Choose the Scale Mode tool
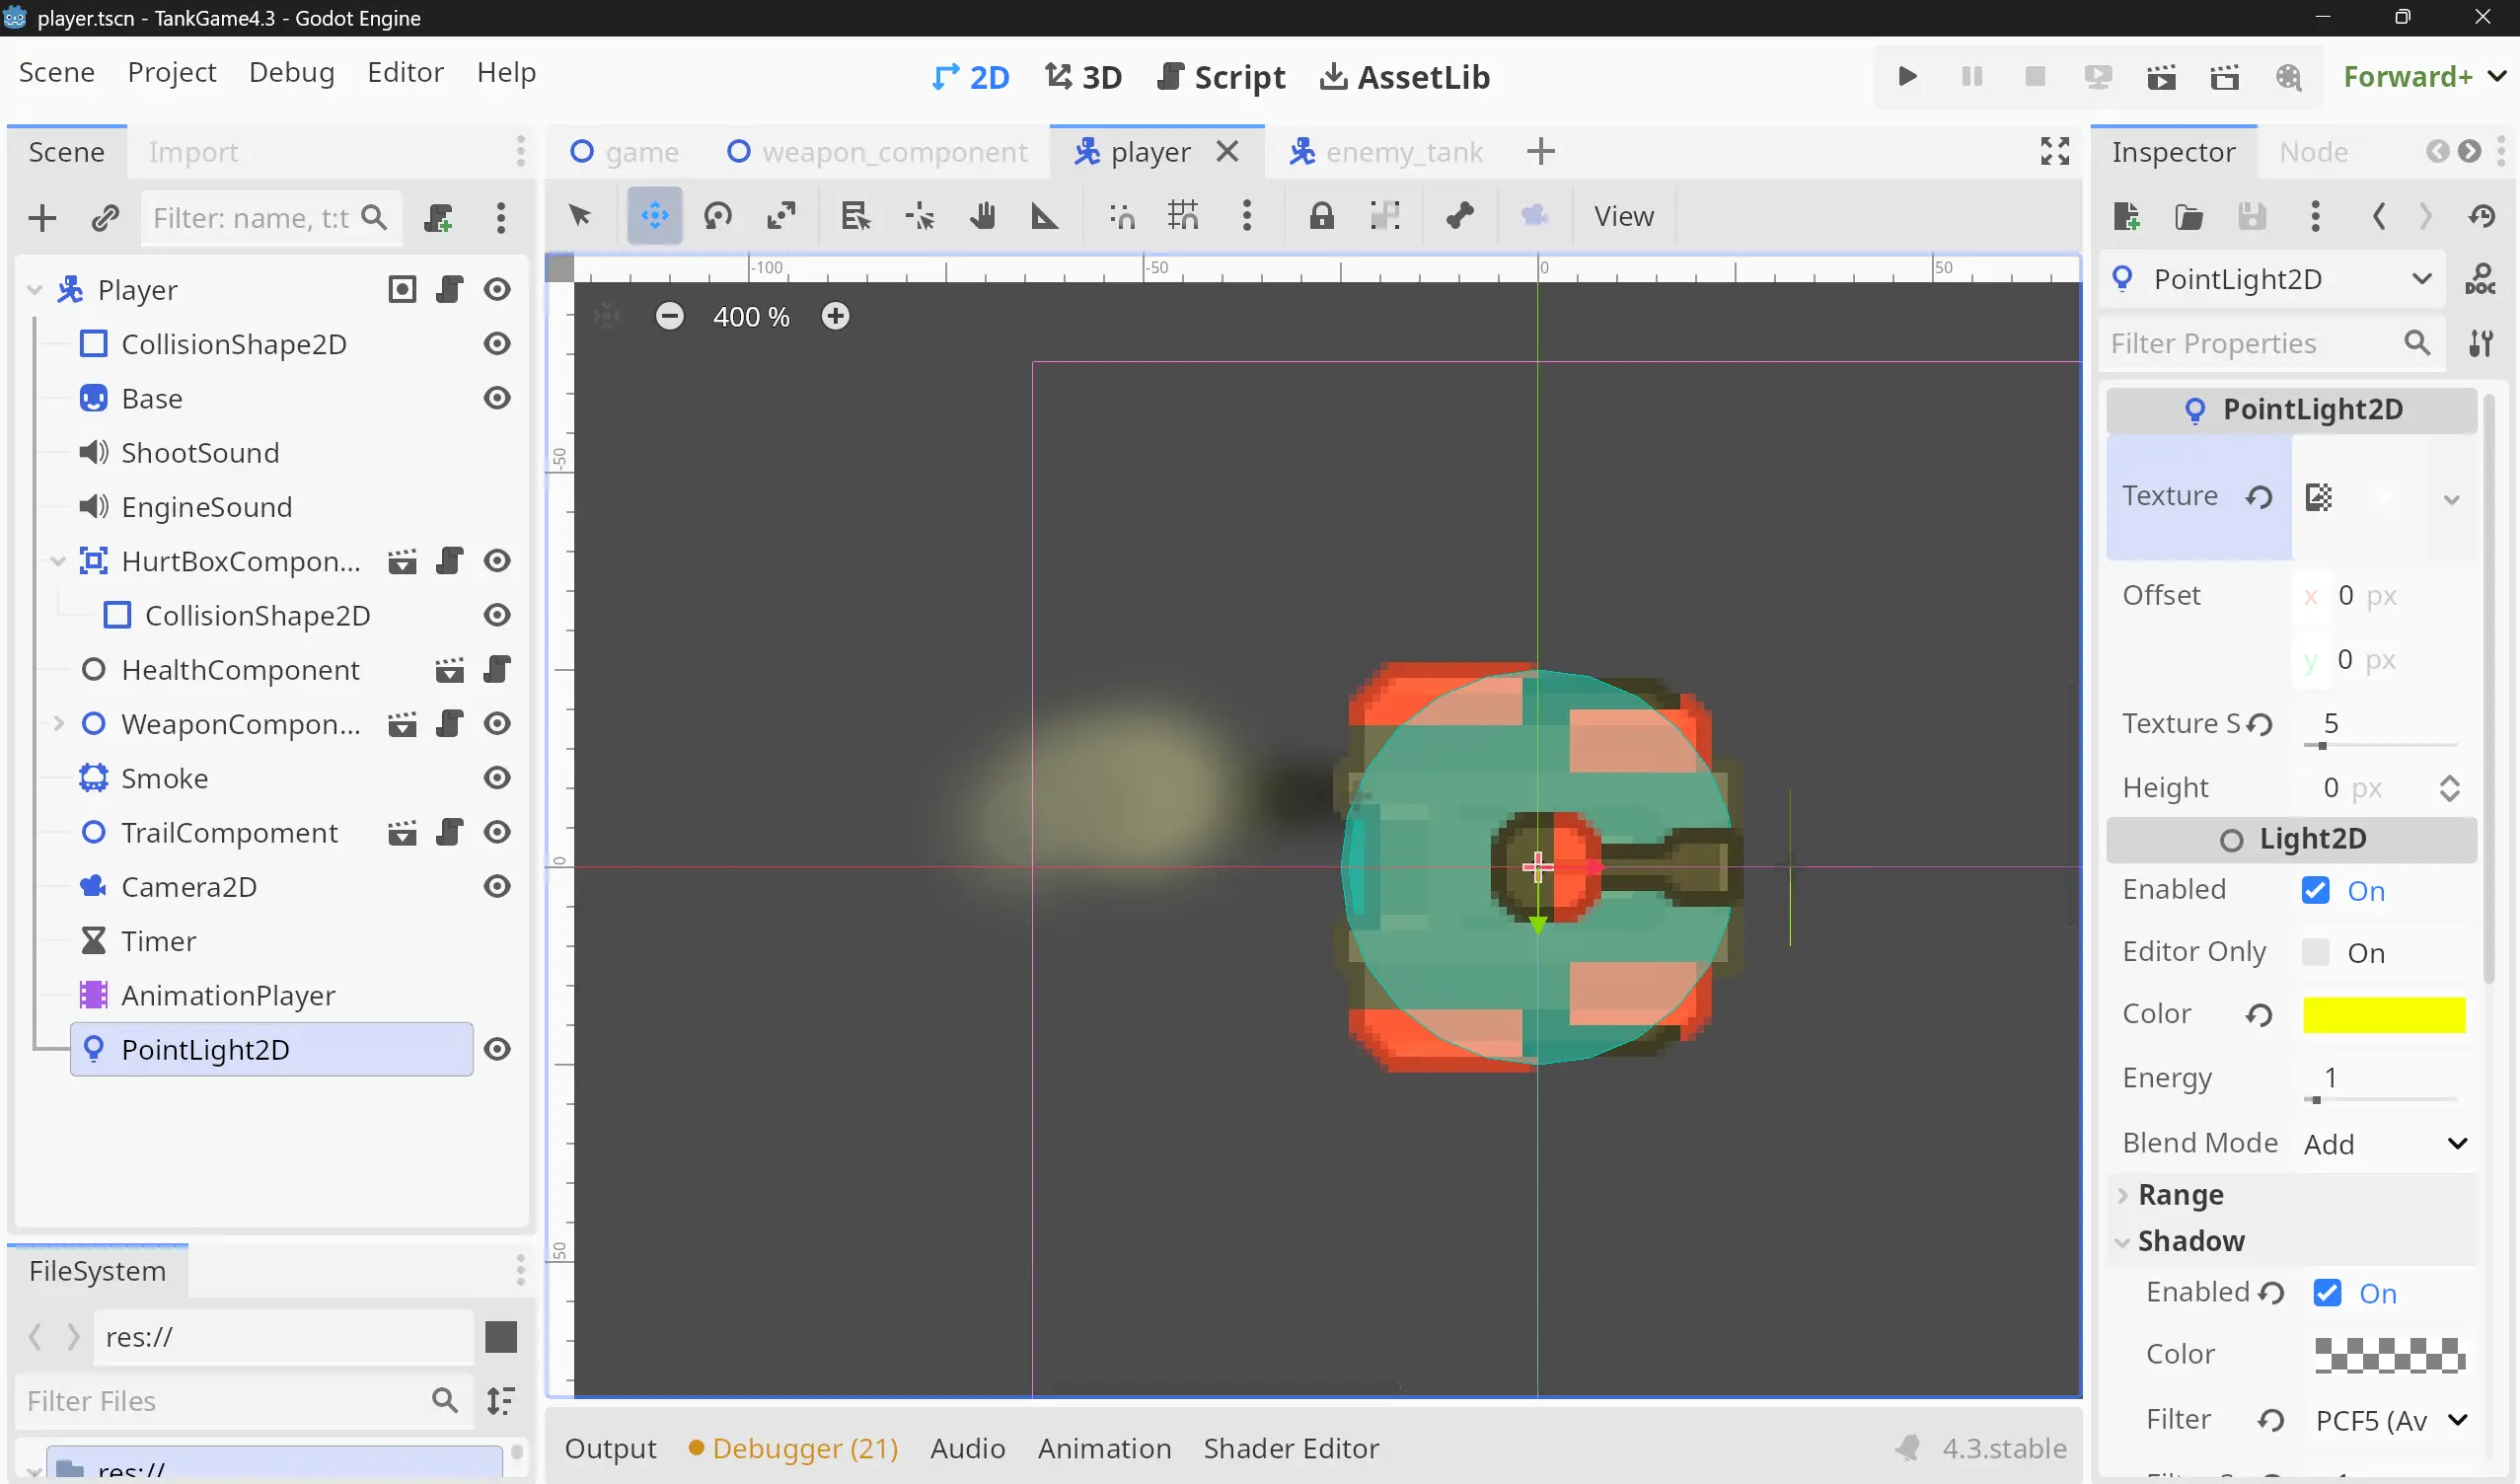The height and width of the screenshot is (1484, 2520). pos(781,216)
